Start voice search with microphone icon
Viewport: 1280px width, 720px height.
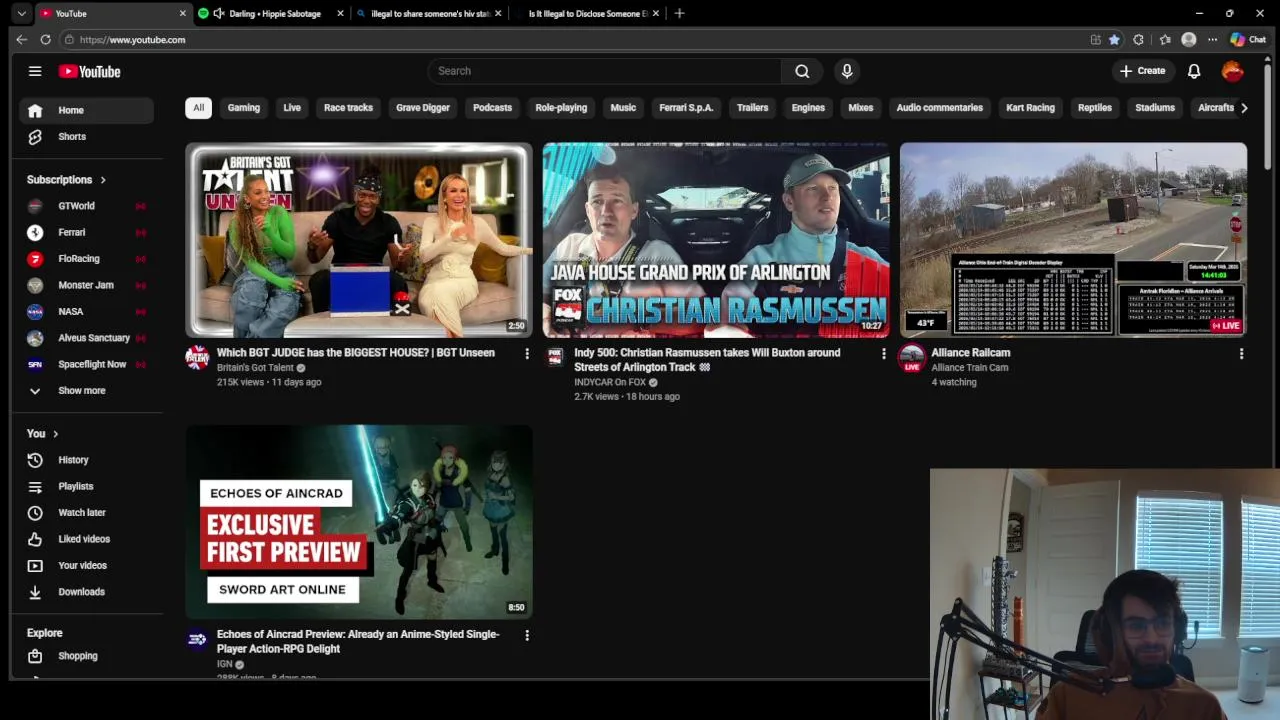(x=847, y=71)
